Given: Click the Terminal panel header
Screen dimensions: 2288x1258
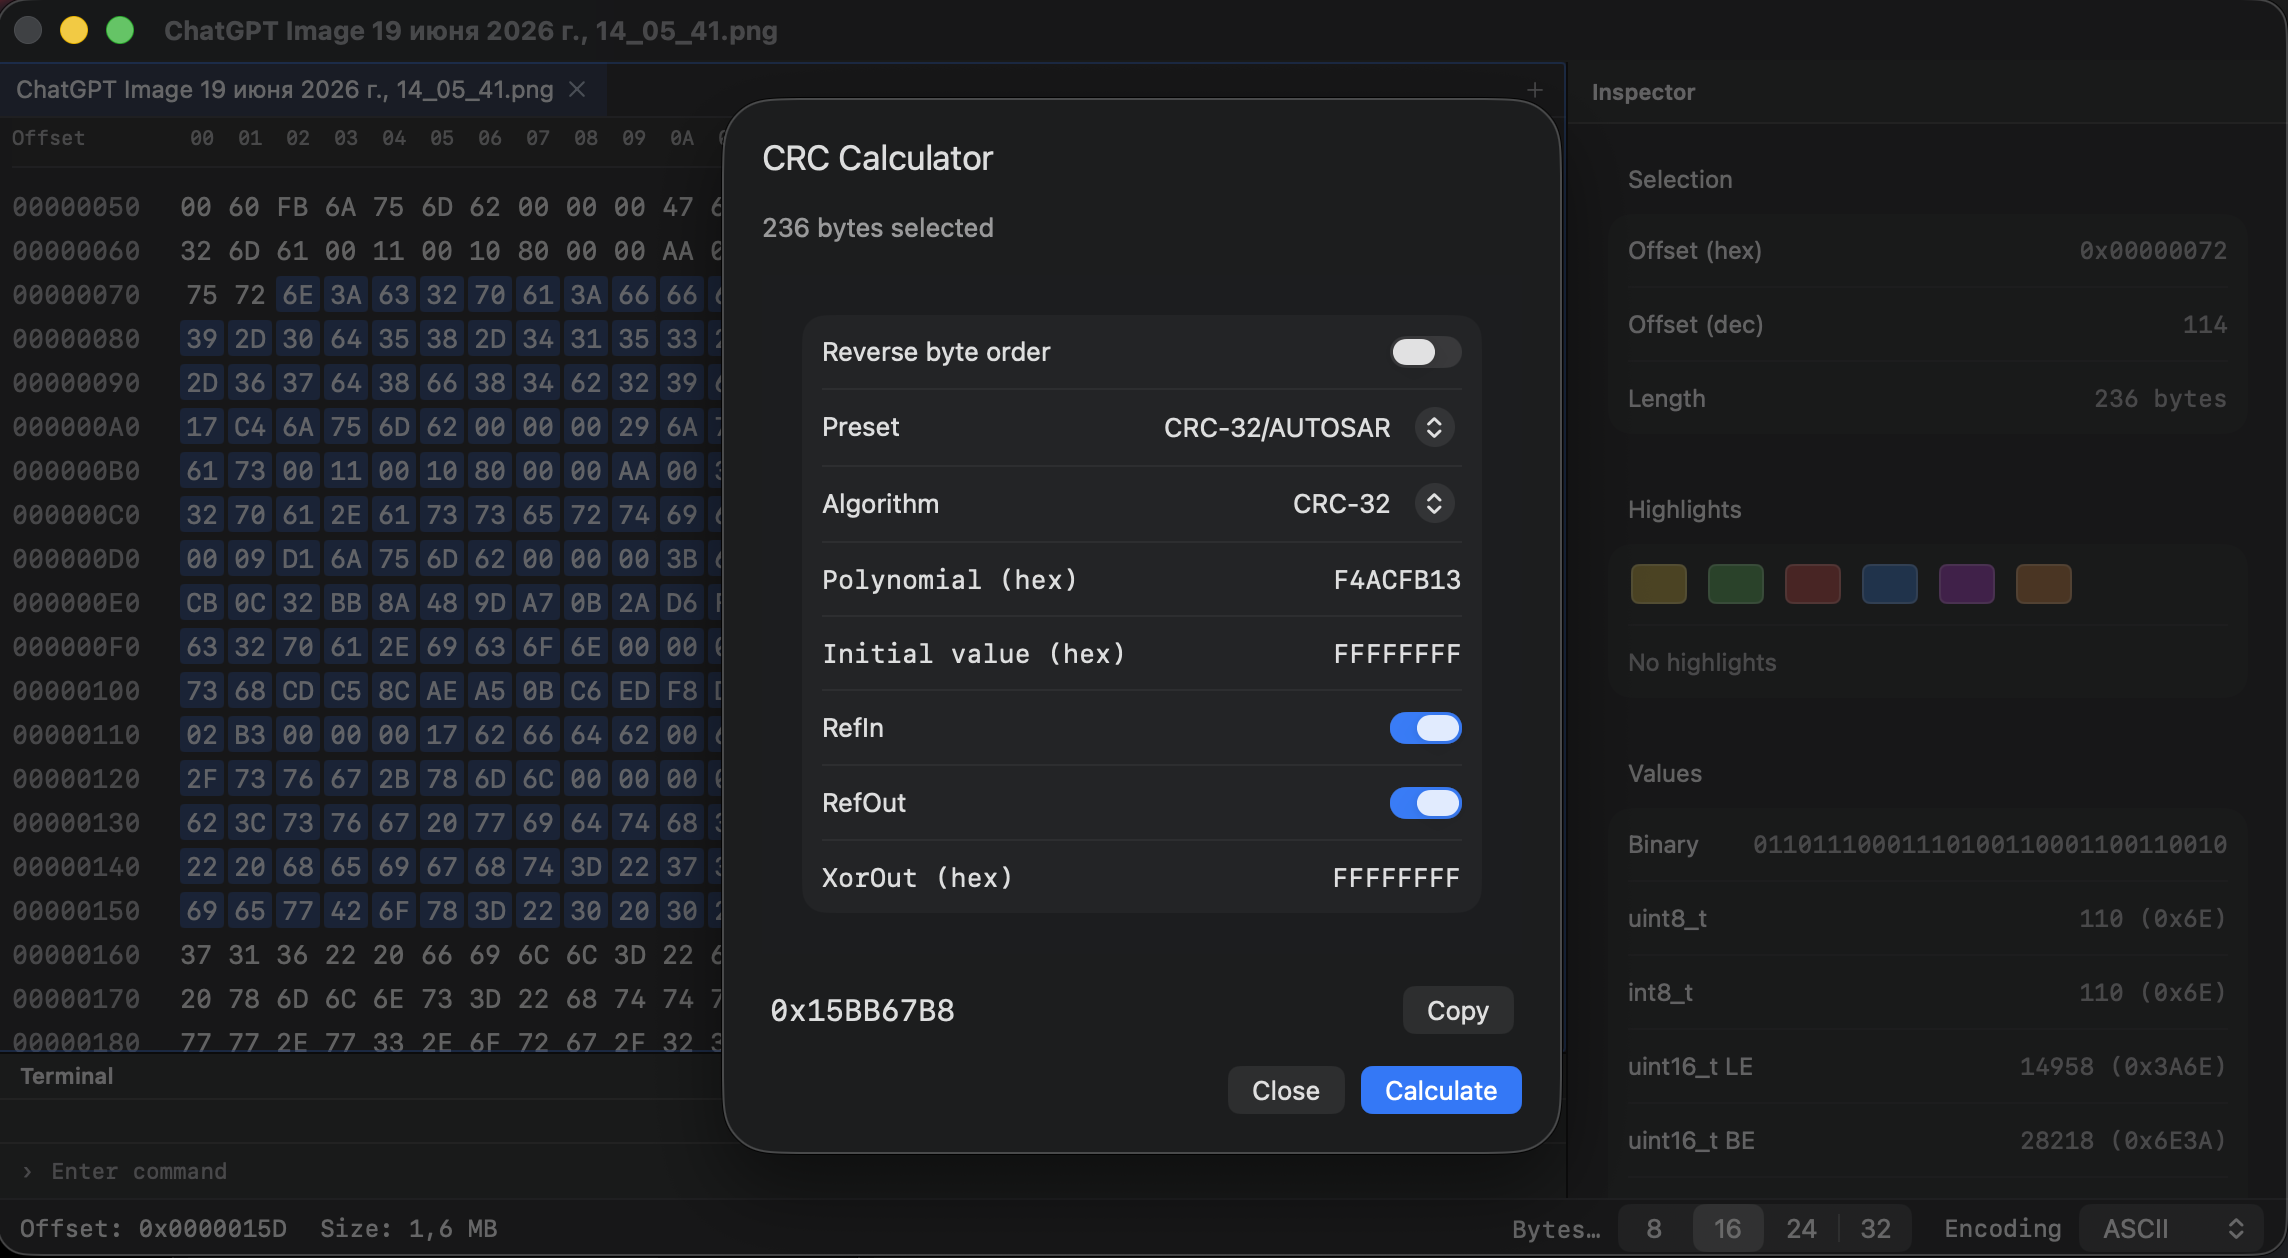Looking at the screenshot, I should [x=67, y=1076].
